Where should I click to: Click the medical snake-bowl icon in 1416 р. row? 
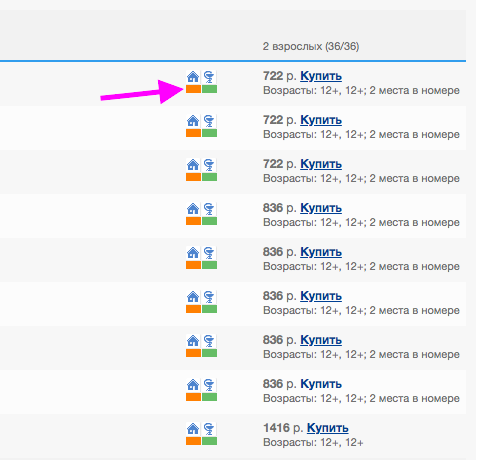pyautogui.click(x=209, y=429)
